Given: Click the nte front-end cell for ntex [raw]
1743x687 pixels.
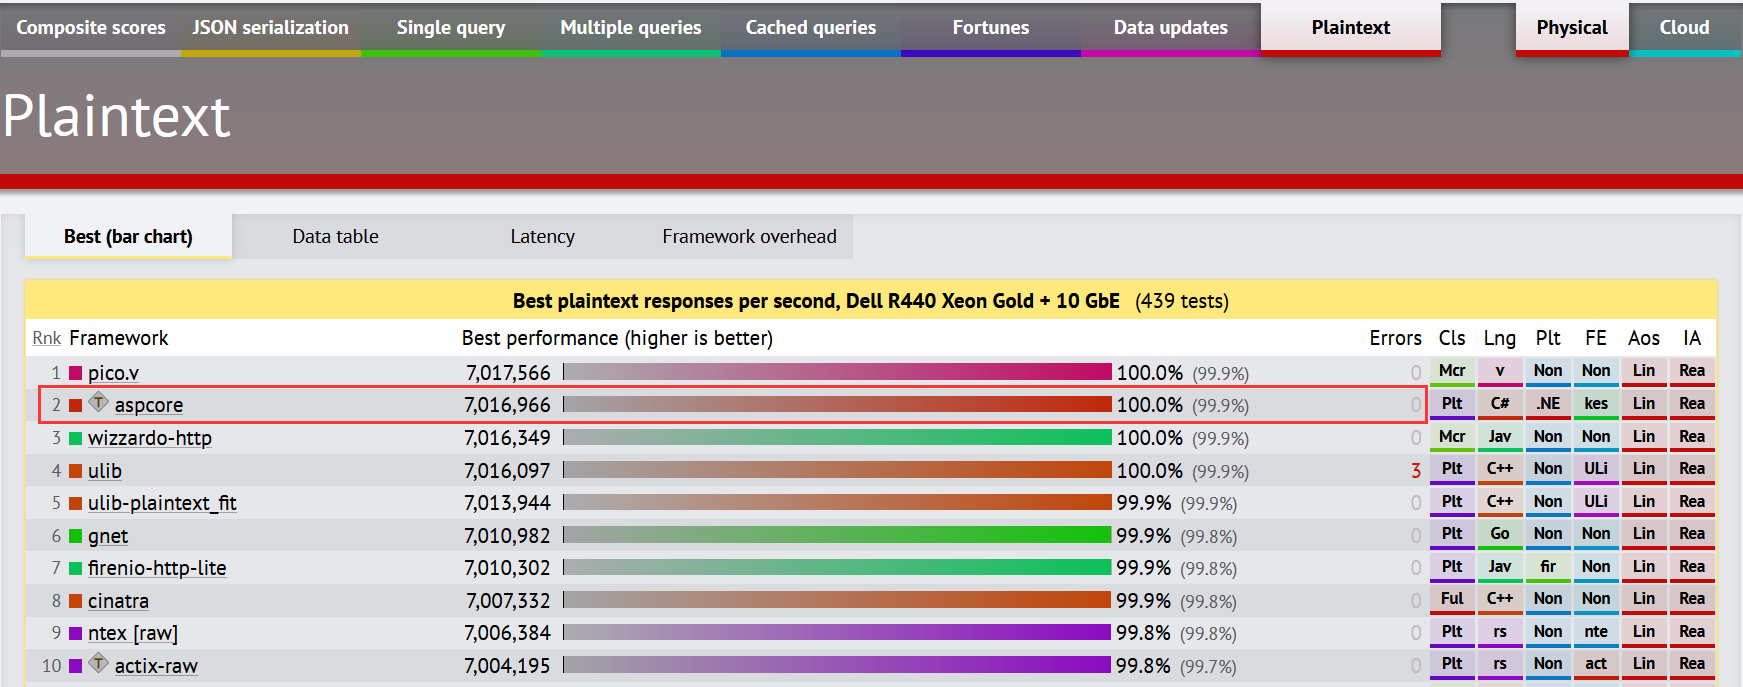Looking at the screenshot, I should (x=1596, y=632).
